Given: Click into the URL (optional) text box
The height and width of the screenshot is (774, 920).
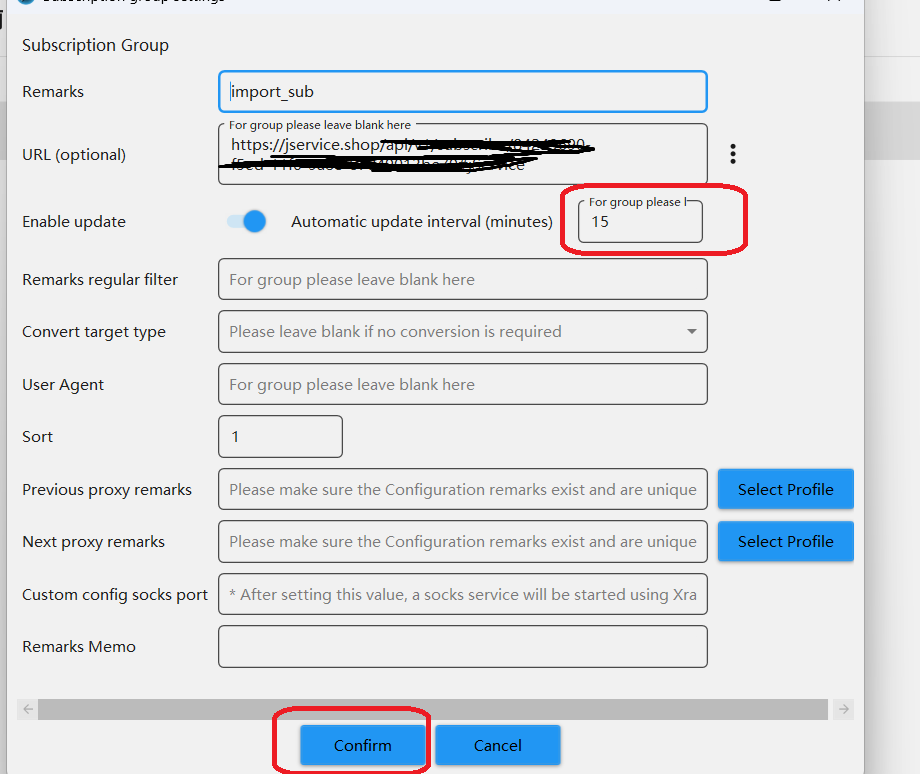Looking at the screenshot, I should tap(462, 155).
